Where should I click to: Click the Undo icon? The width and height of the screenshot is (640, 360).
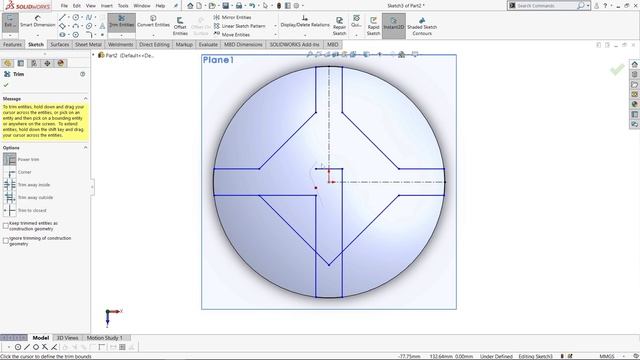(x=252, y=6)
